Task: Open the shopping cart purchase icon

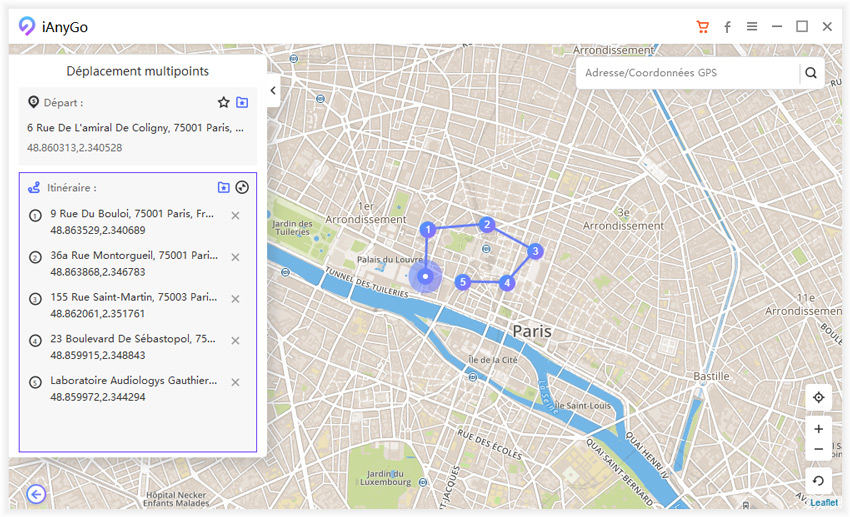Action: point(703,27)
